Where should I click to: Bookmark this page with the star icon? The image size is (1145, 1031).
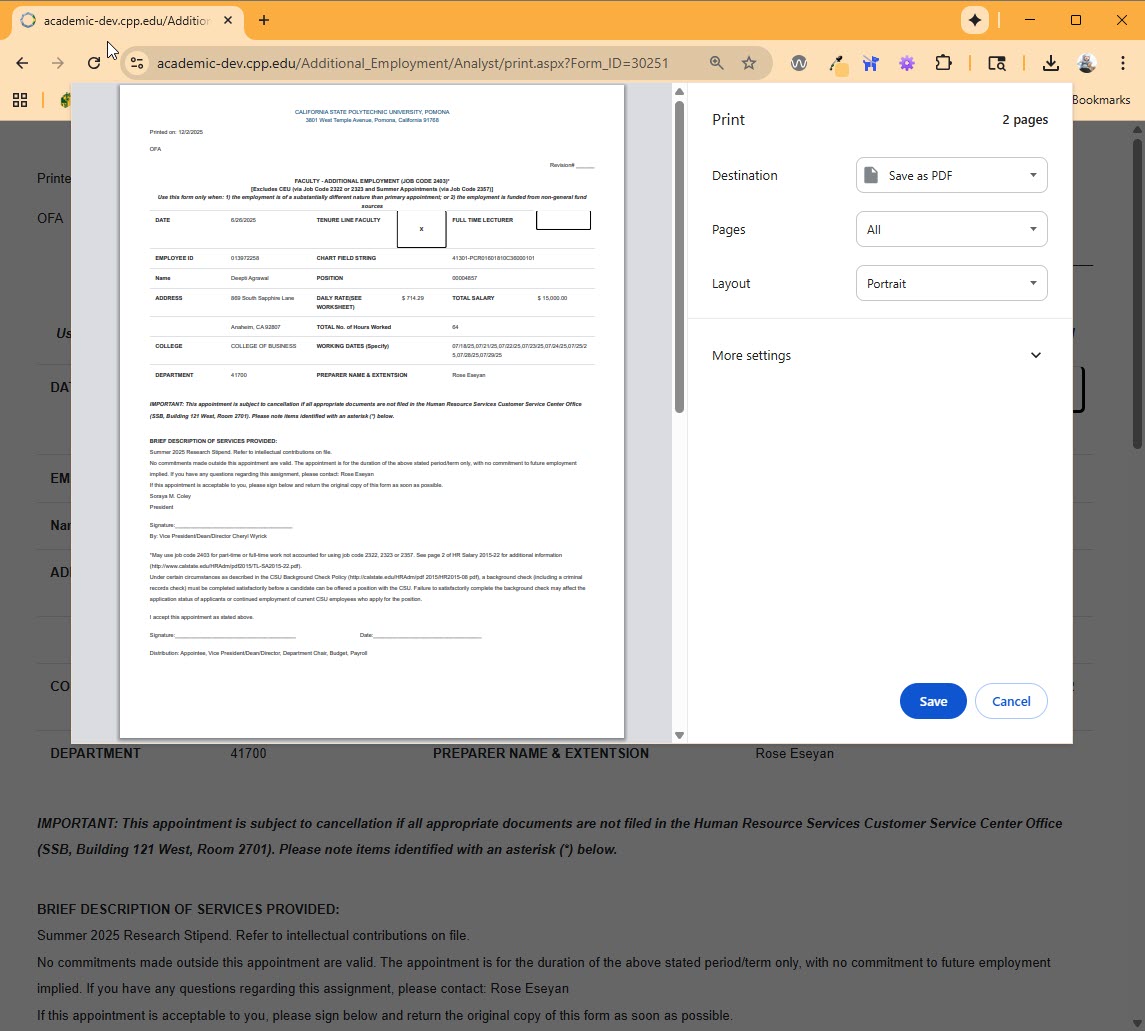coord(750,62)
